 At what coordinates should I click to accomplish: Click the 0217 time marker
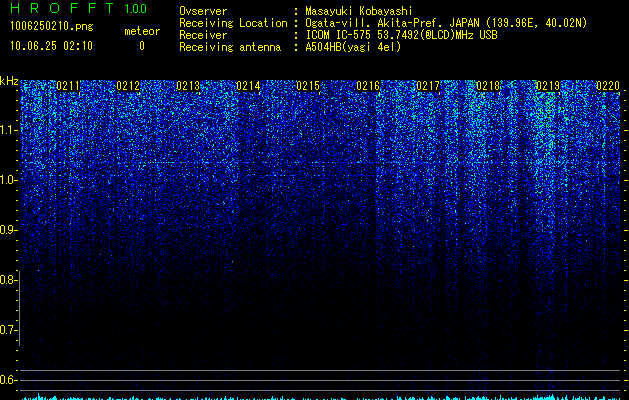428,85
